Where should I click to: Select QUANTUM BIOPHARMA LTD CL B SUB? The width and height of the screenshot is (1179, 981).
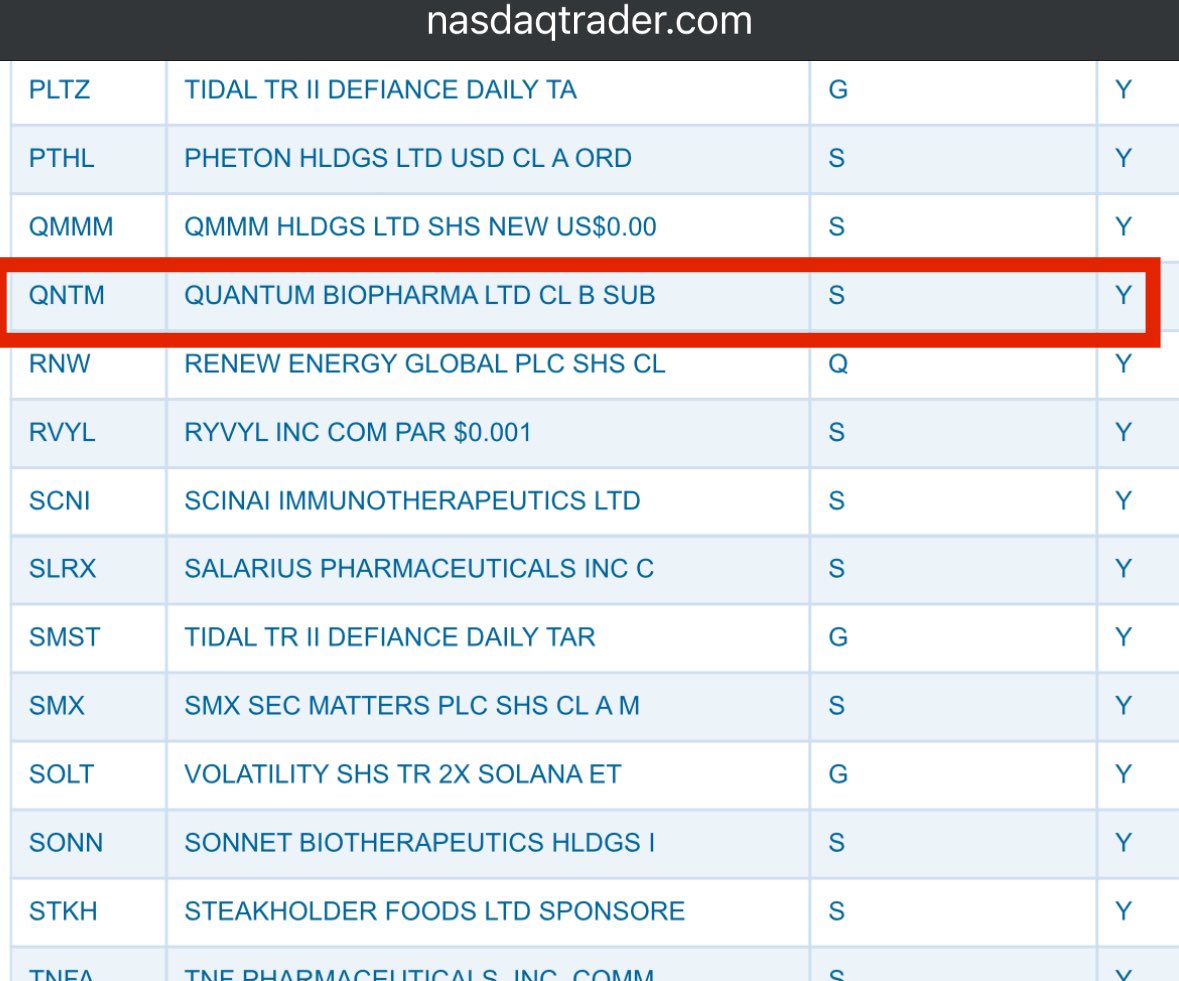(x=420, y=295)
